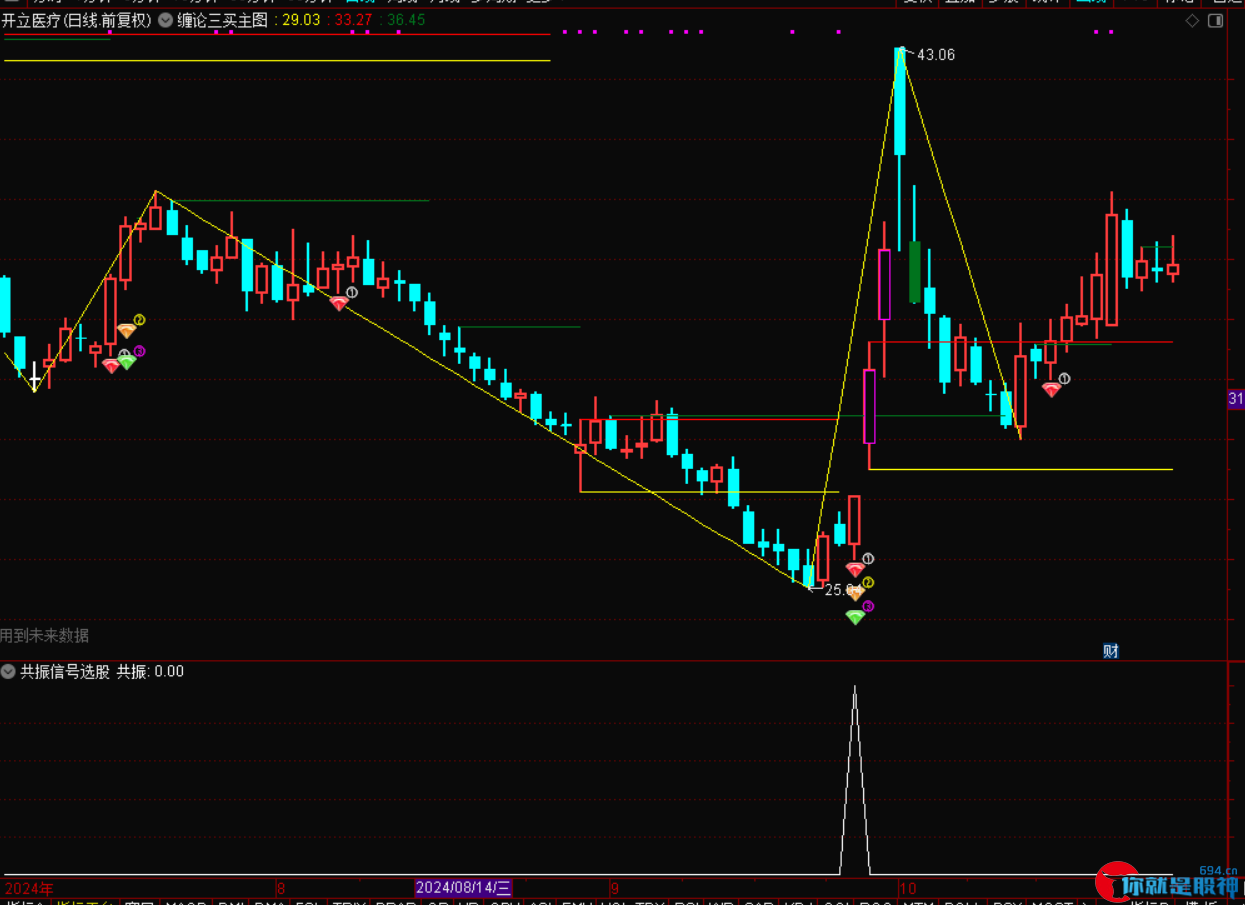Click the 开立医疗(日线.前复权) chart title
This screenshot has height=905, width=1245.
77,20
